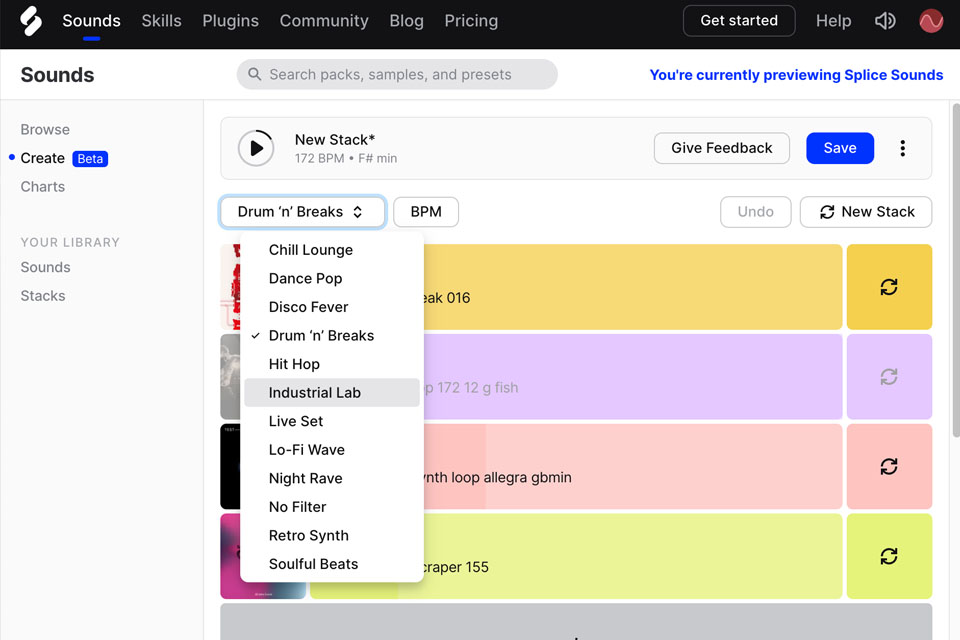
Task: Open Create Beta in the sidebar
Action: point(64,159)
